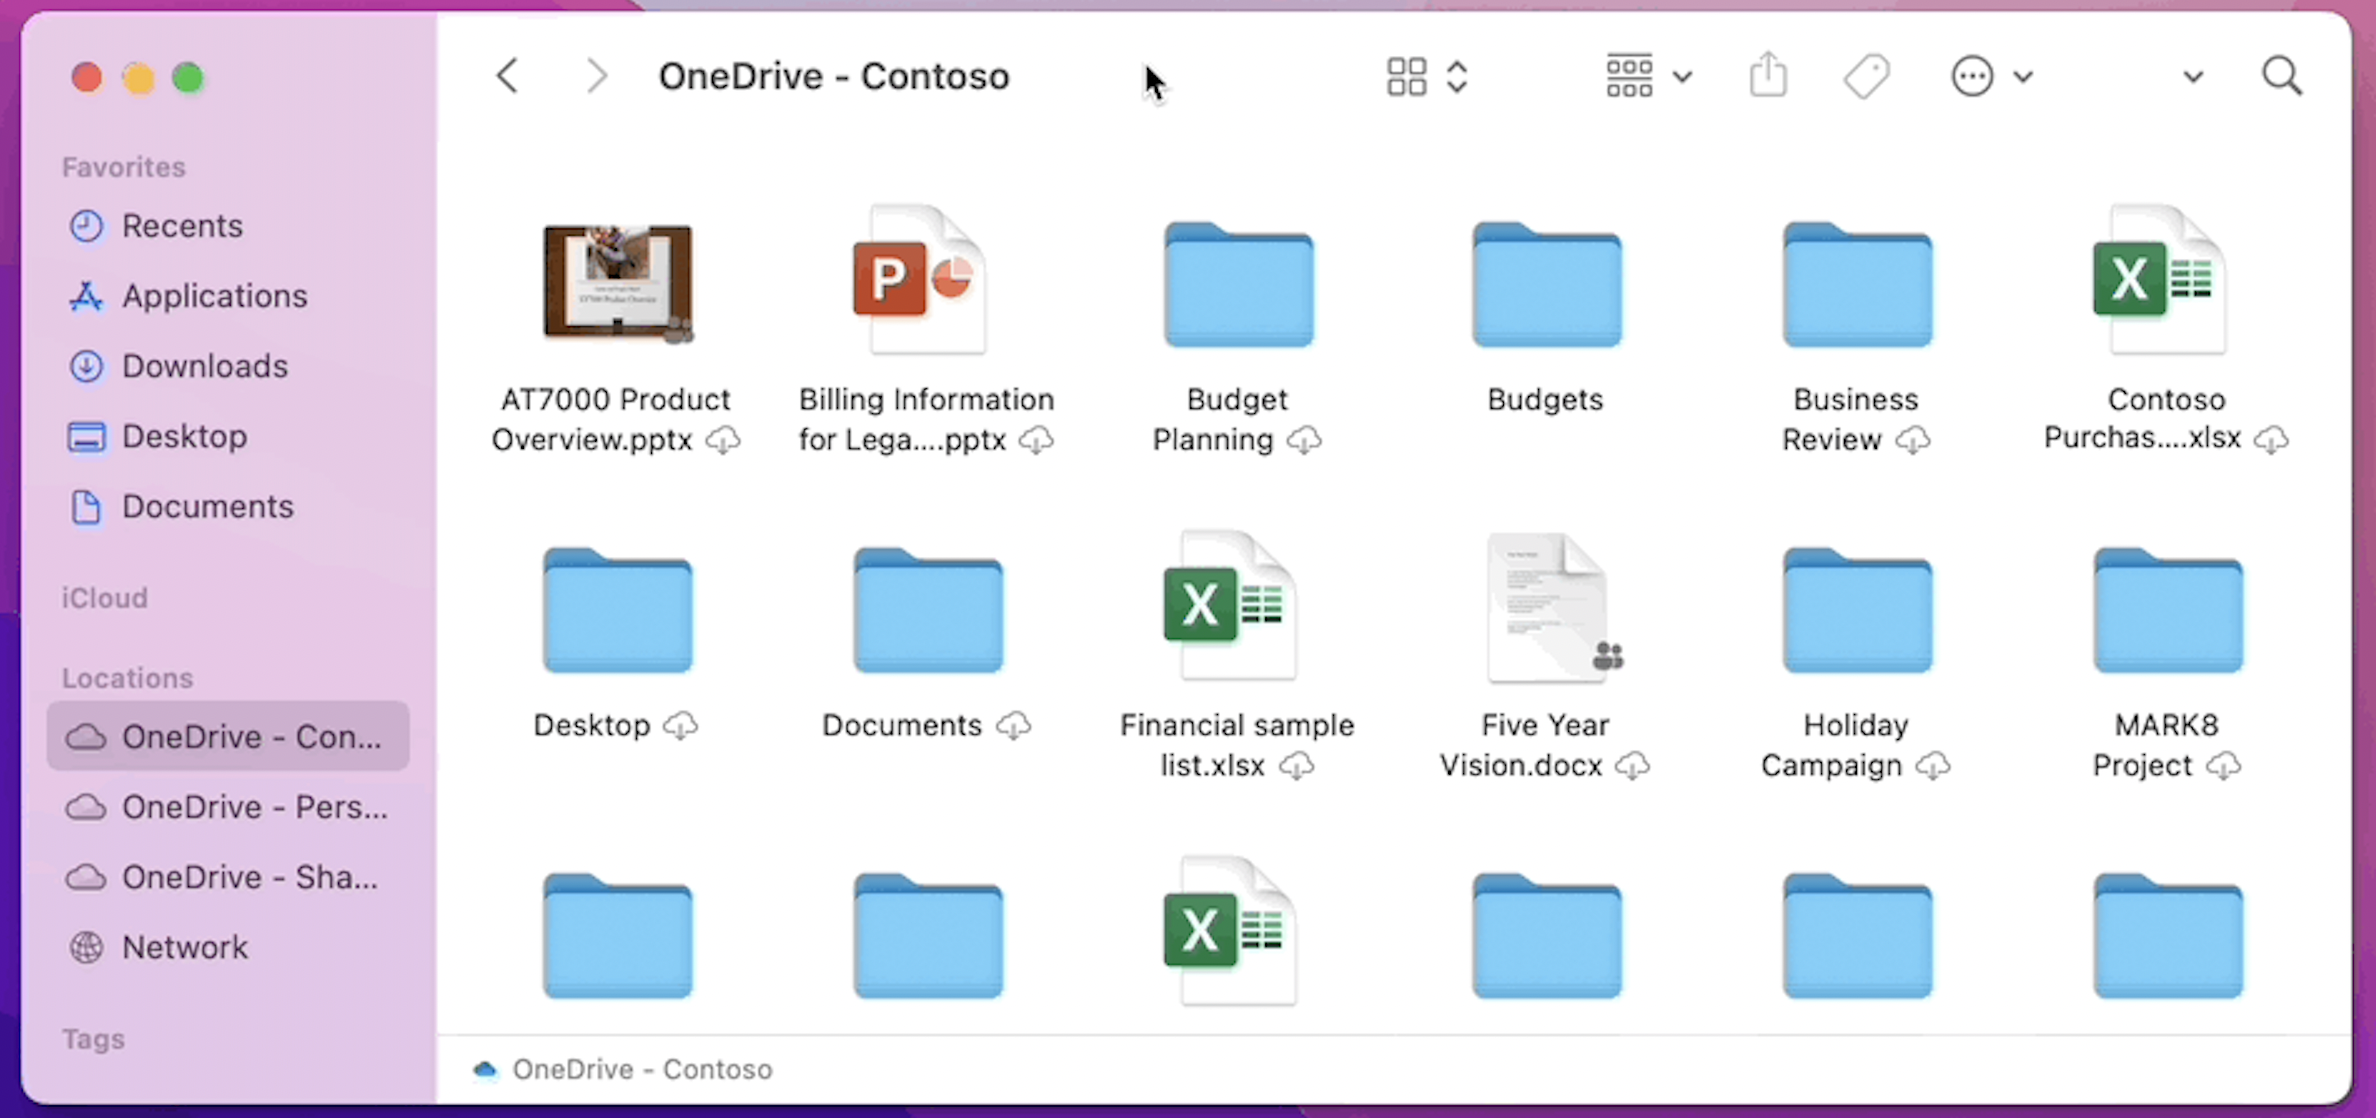The width and height of the screenshot is (2376, 1118).
Task: Click cloud download icon beside Budget Planning
Action: (x=1303, y=440)
